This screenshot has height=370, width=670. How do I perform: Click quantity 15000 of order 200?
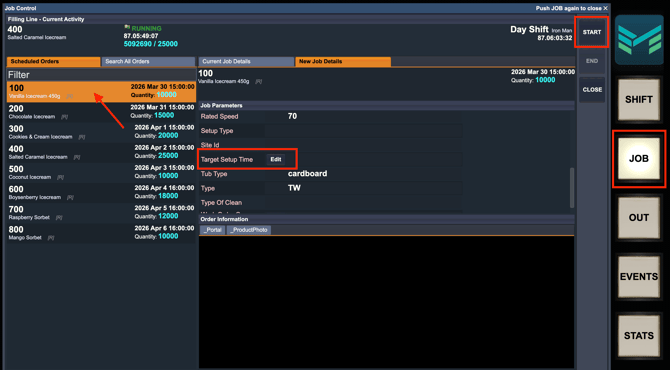164,115
